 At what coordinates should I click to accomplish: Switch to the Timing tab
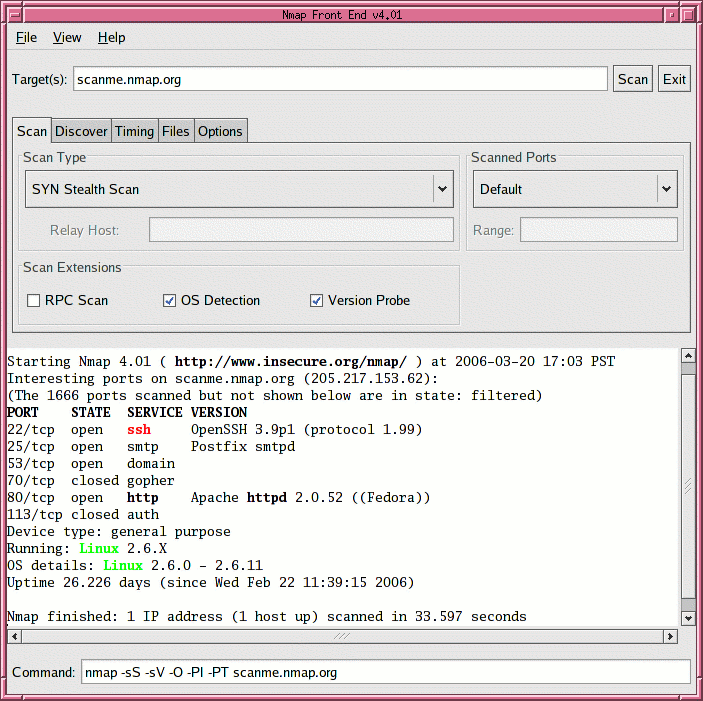(x=135, y=131)
